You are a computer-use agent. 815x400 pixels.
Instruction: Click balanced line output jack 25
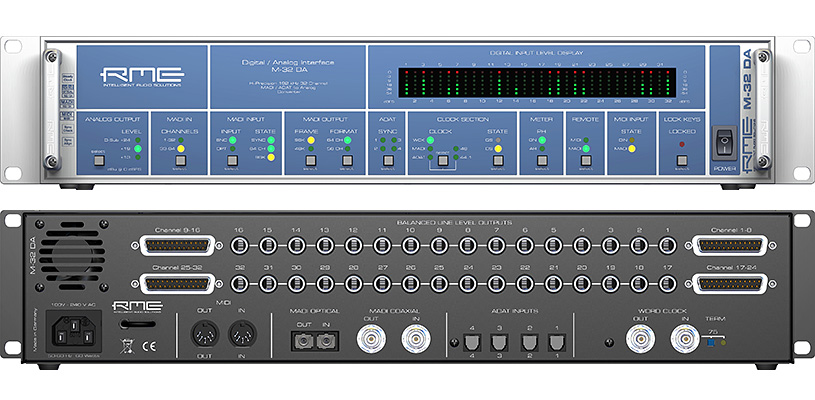[x=439, y=284]
